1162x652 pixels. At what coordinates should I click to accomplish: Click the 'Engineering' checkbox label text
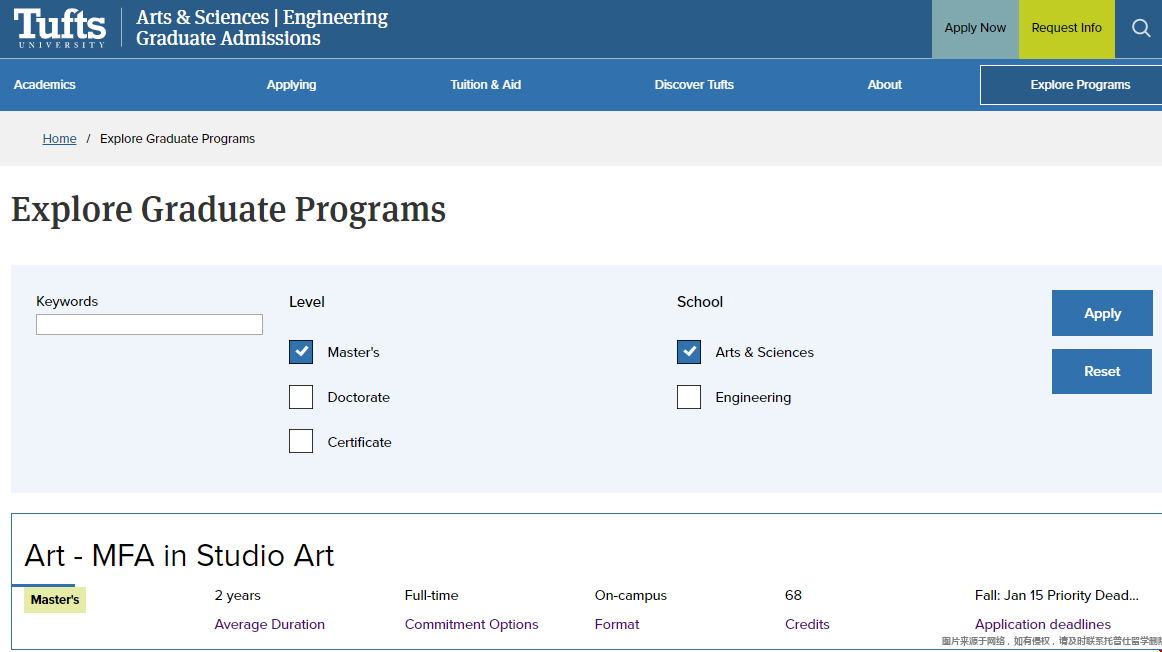click(x=753, y=398)
